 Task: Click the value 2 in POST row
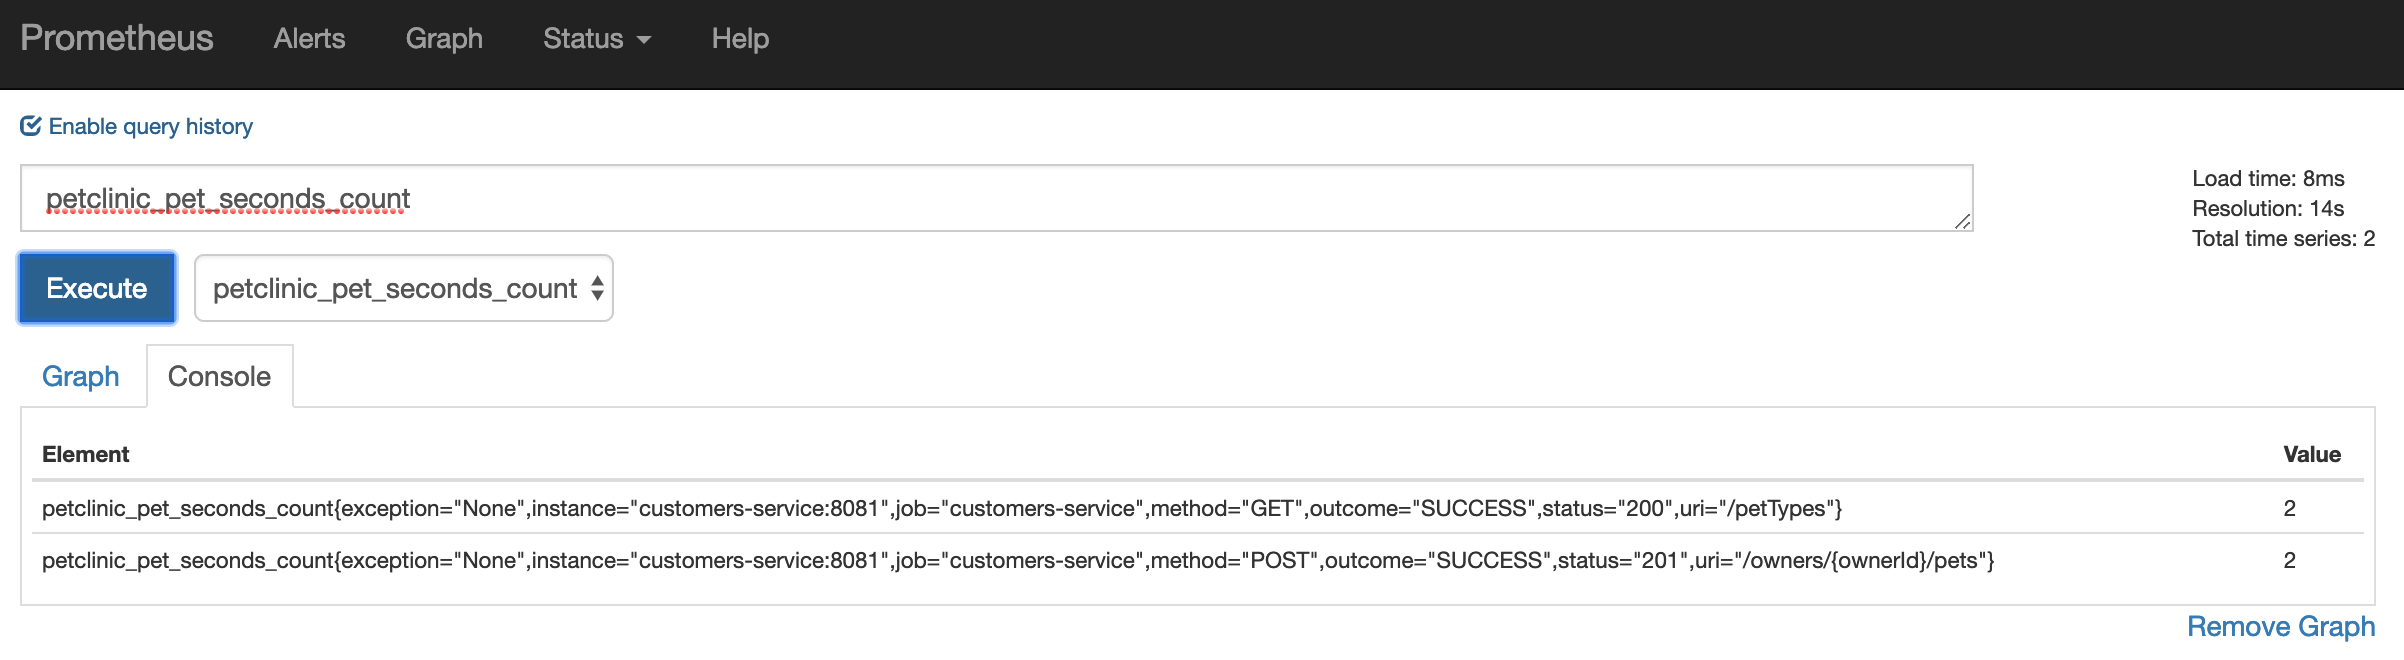pos(2289,561)
